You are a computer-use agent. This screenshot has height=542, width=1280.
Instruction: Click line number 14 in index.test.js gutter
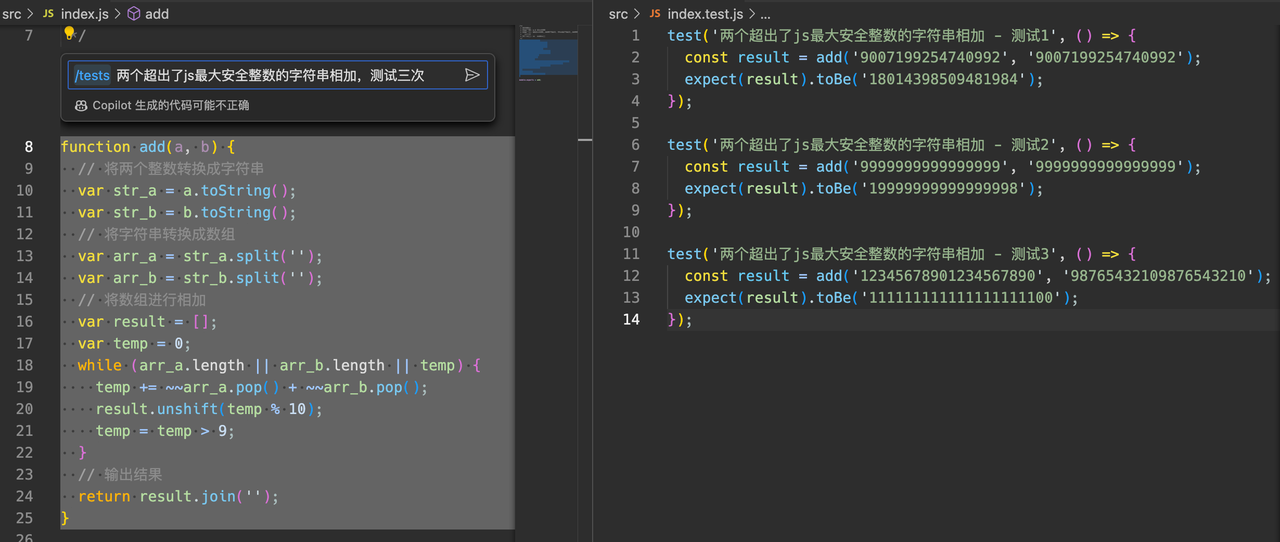(631, 320)
